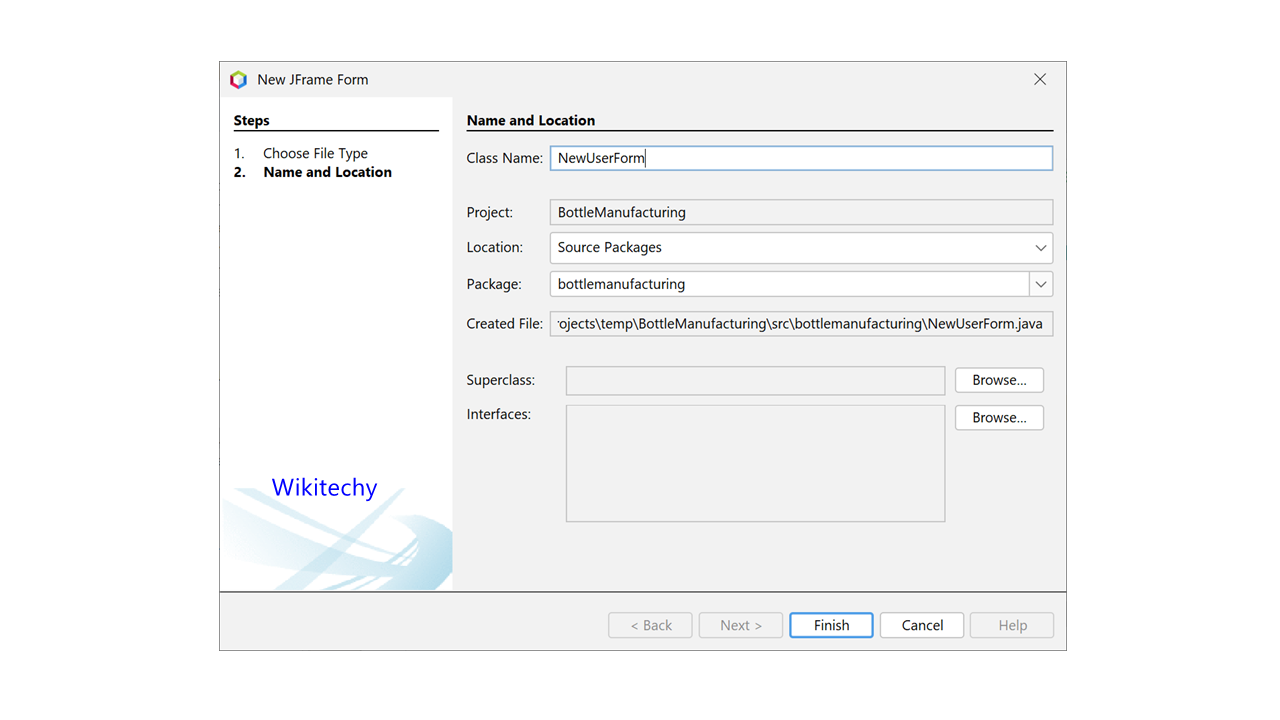Place cursor in the Class Name field
This screenshot has width=1280, height=720.
(800, 157)
